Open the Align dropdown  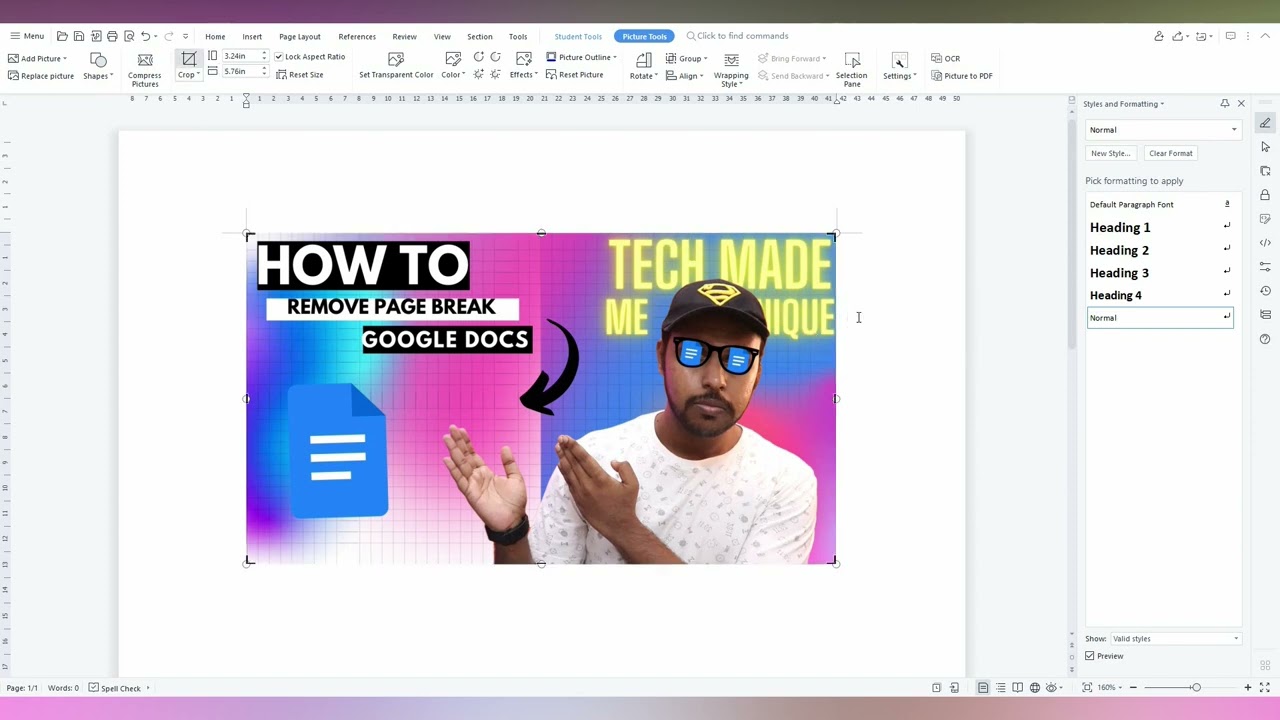(x=685, y=76)
